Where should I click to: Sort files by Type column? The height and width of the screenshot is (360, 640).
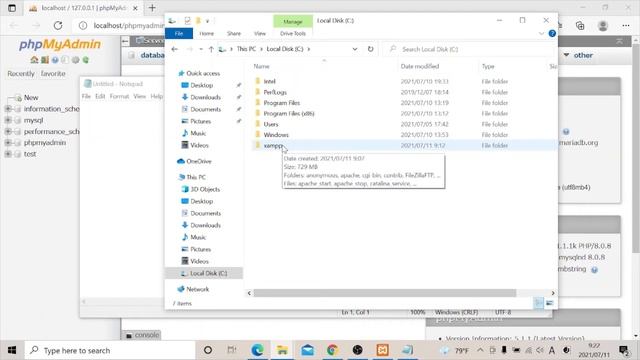(x=488, y=66)
